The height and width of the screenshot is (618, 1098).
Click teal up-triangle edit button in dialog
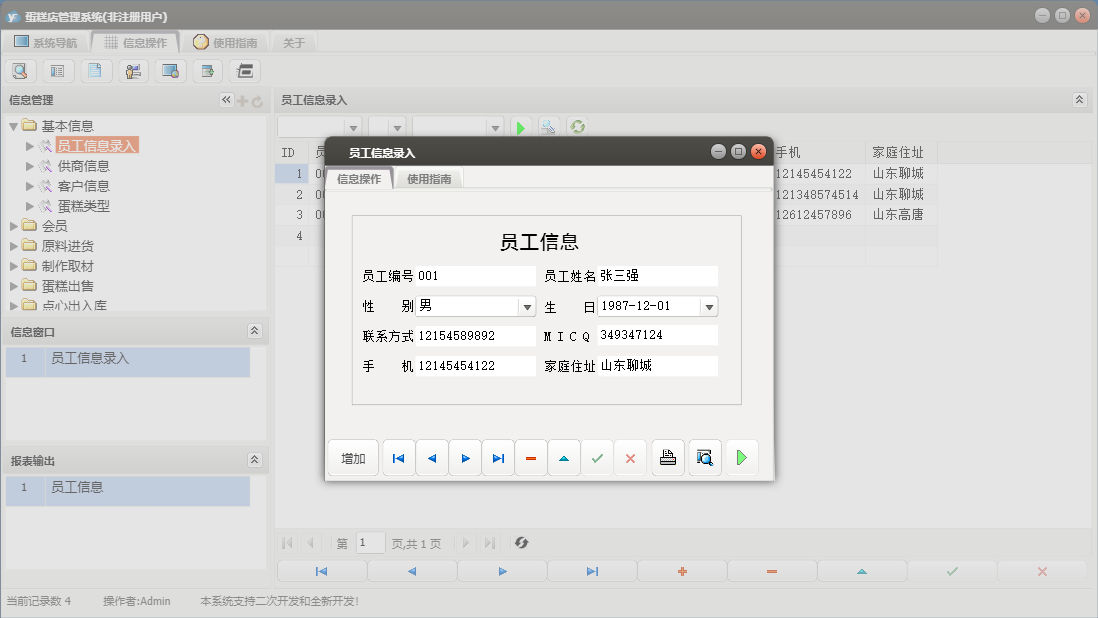tap(564, 458)
